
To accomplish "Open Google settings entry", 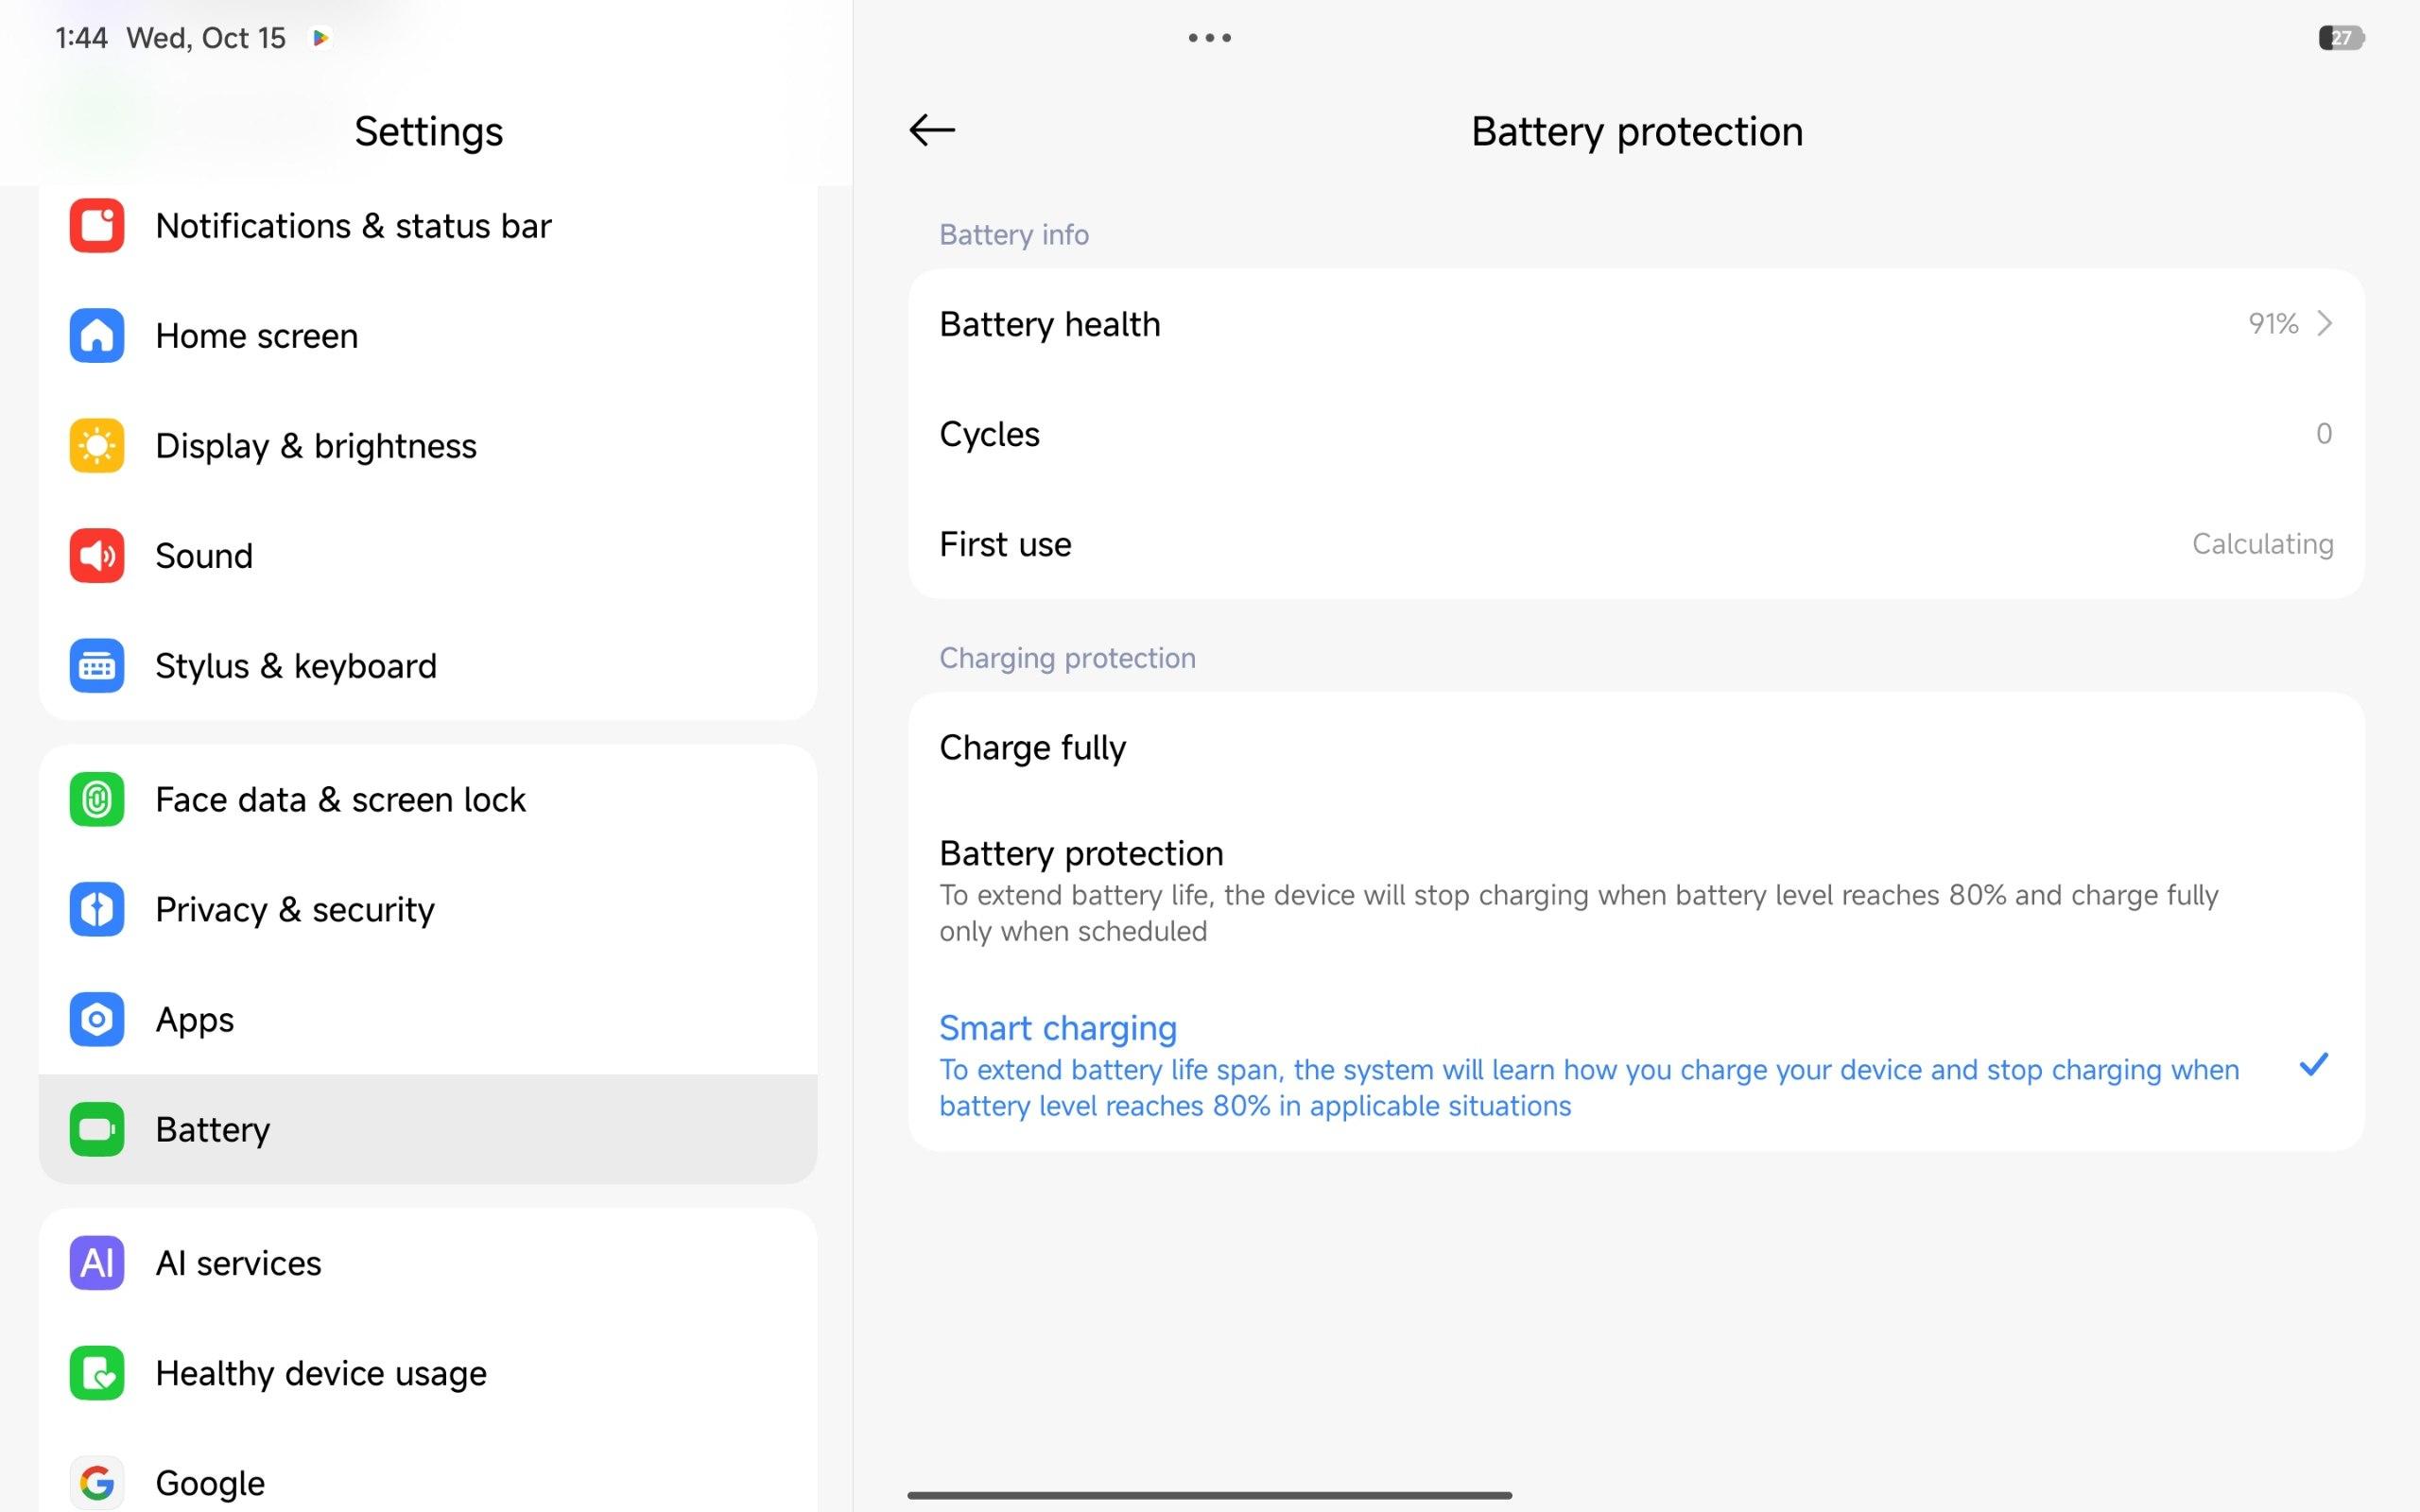I will [x=428, y=1482].
